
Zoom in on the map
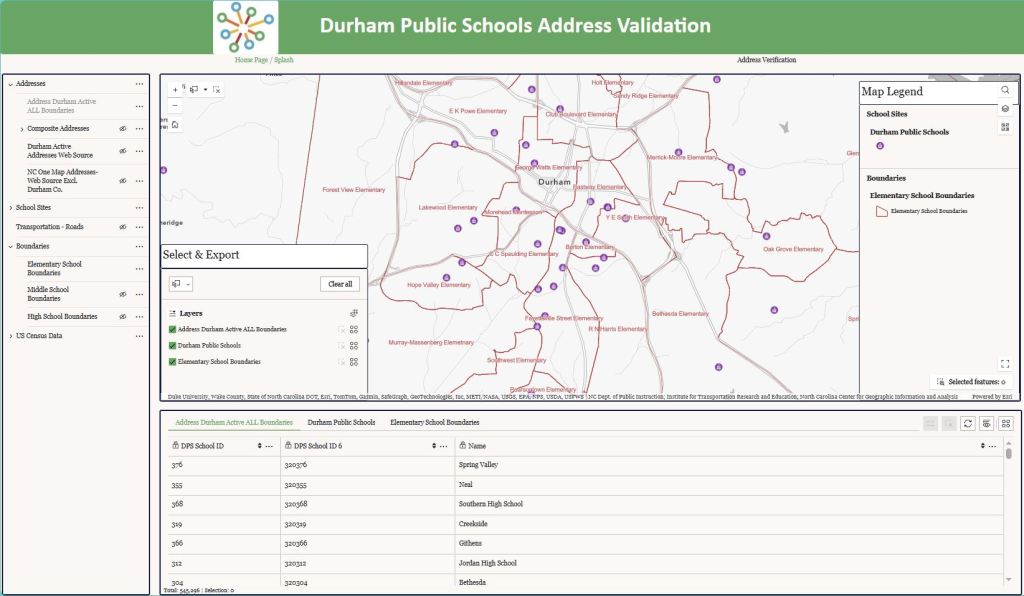(x=175, y=90)
